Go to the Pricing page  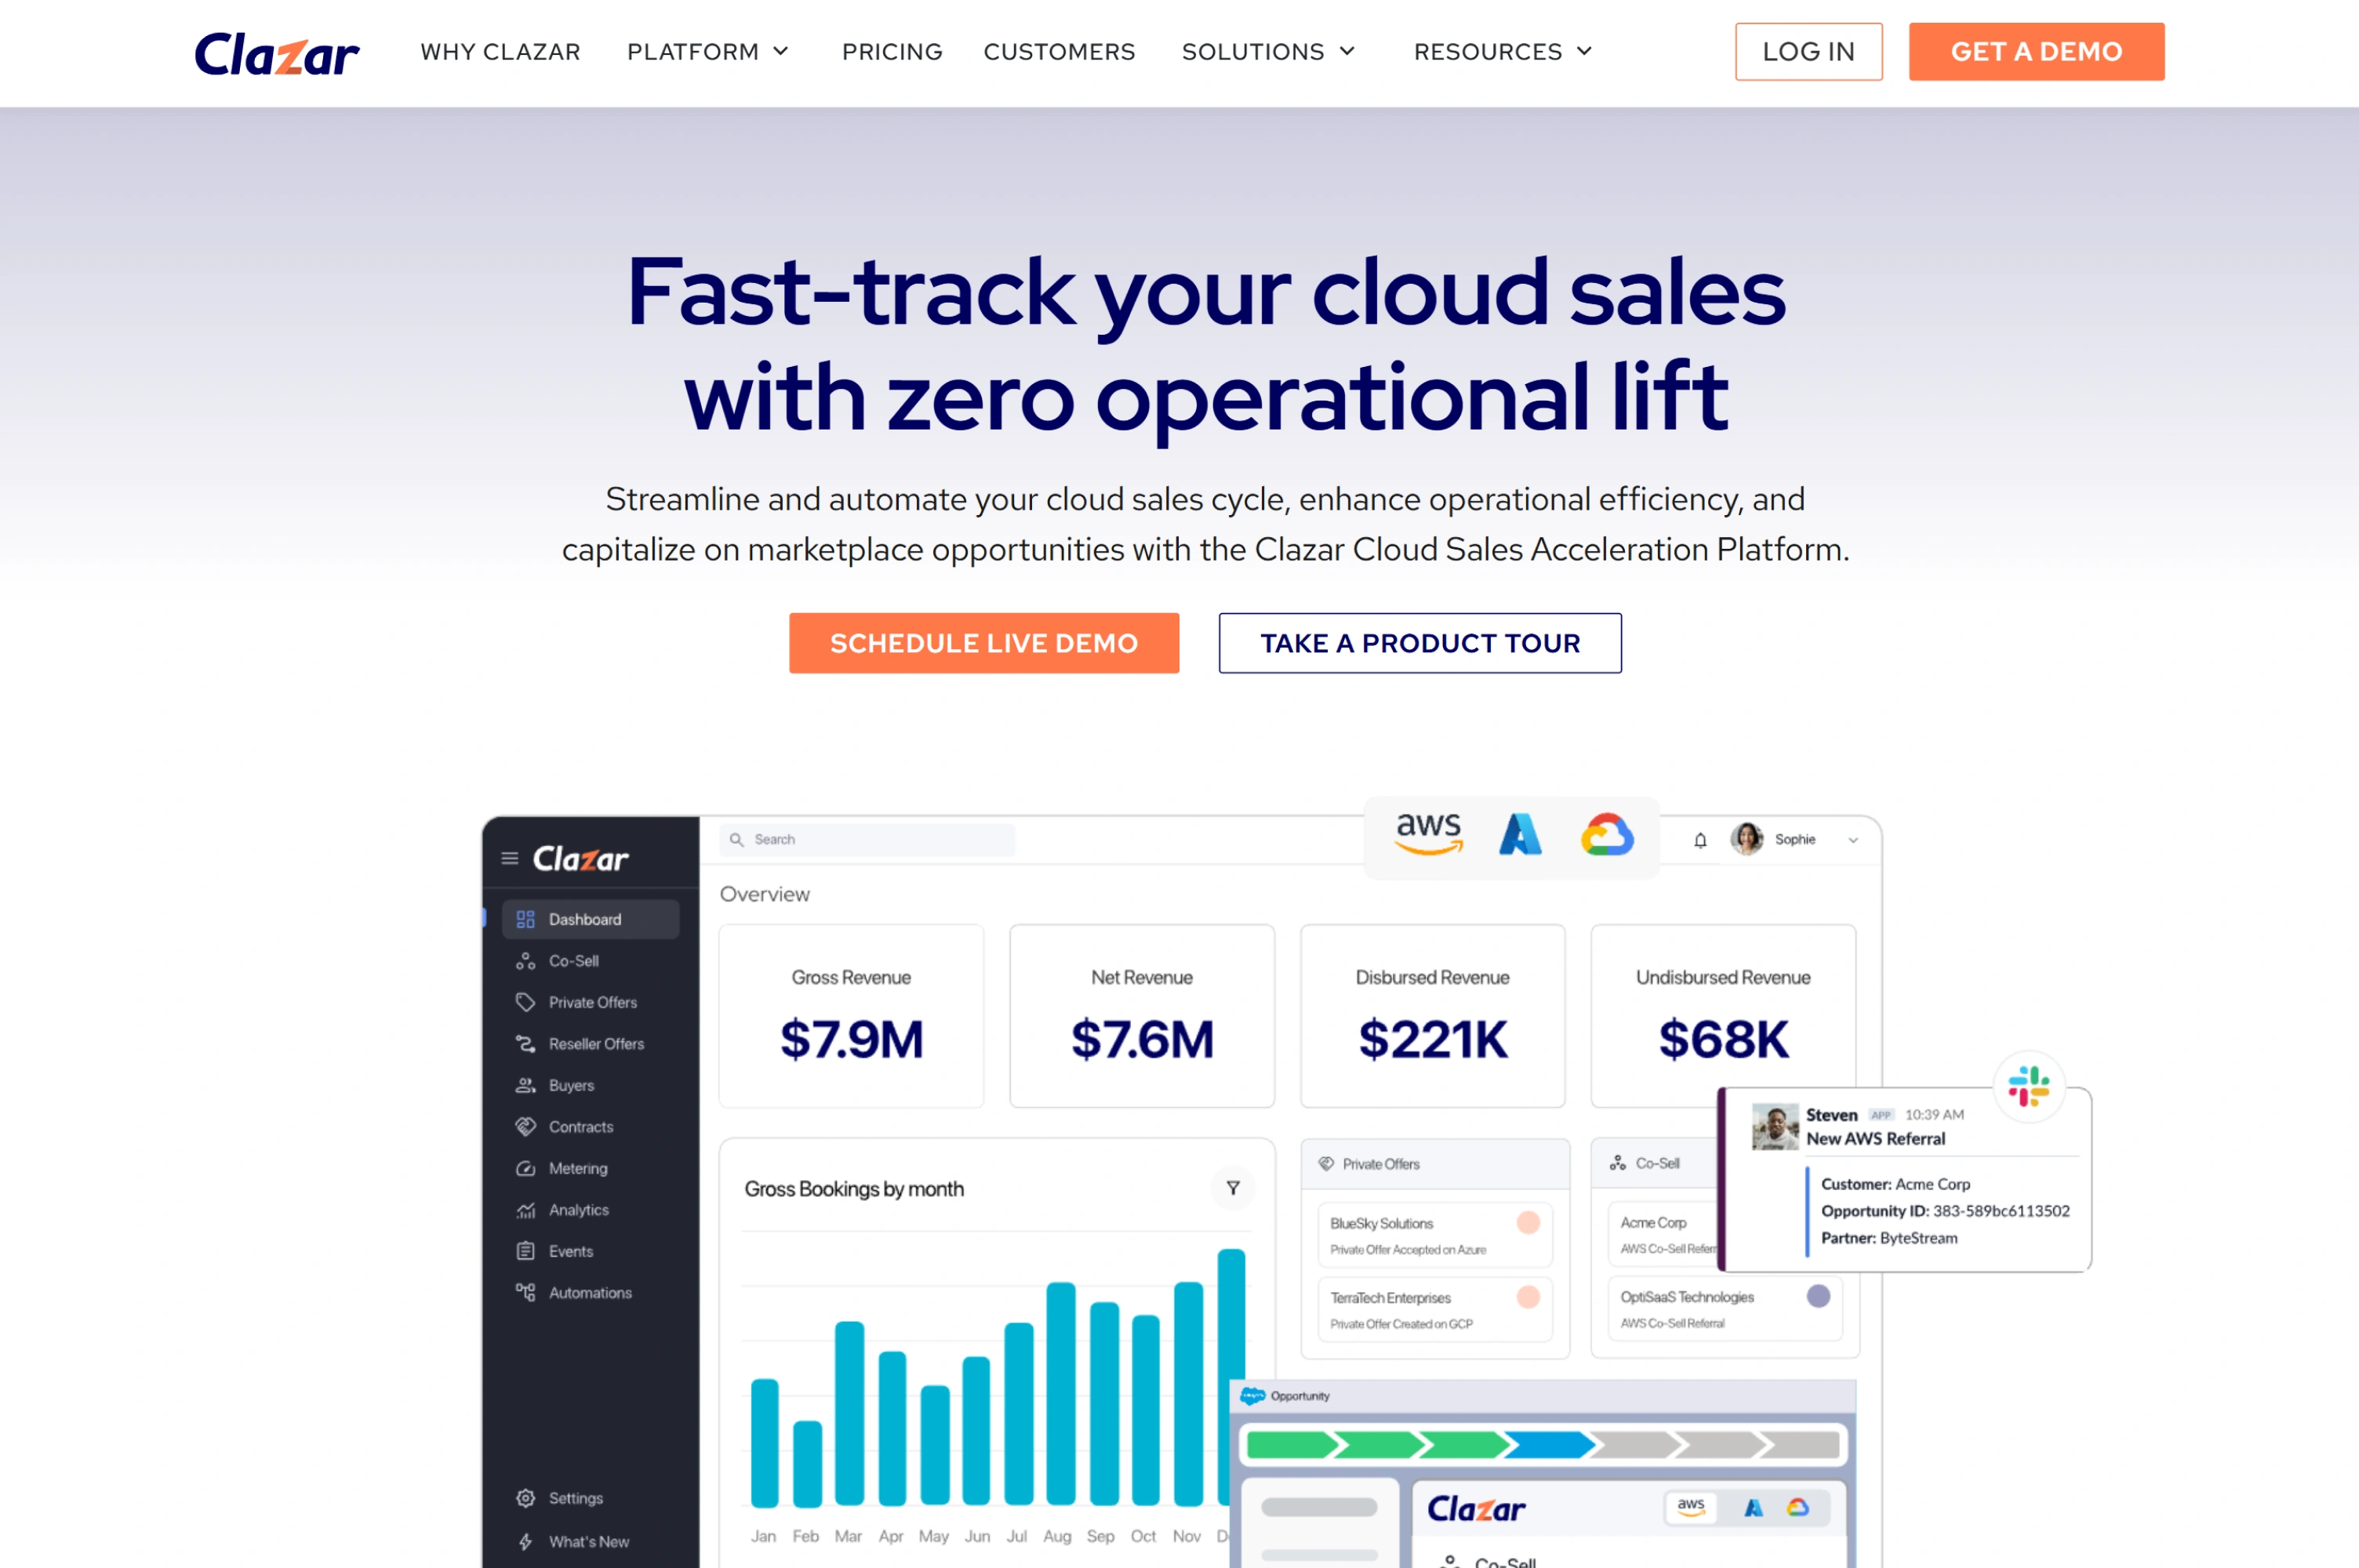point(892,52)
